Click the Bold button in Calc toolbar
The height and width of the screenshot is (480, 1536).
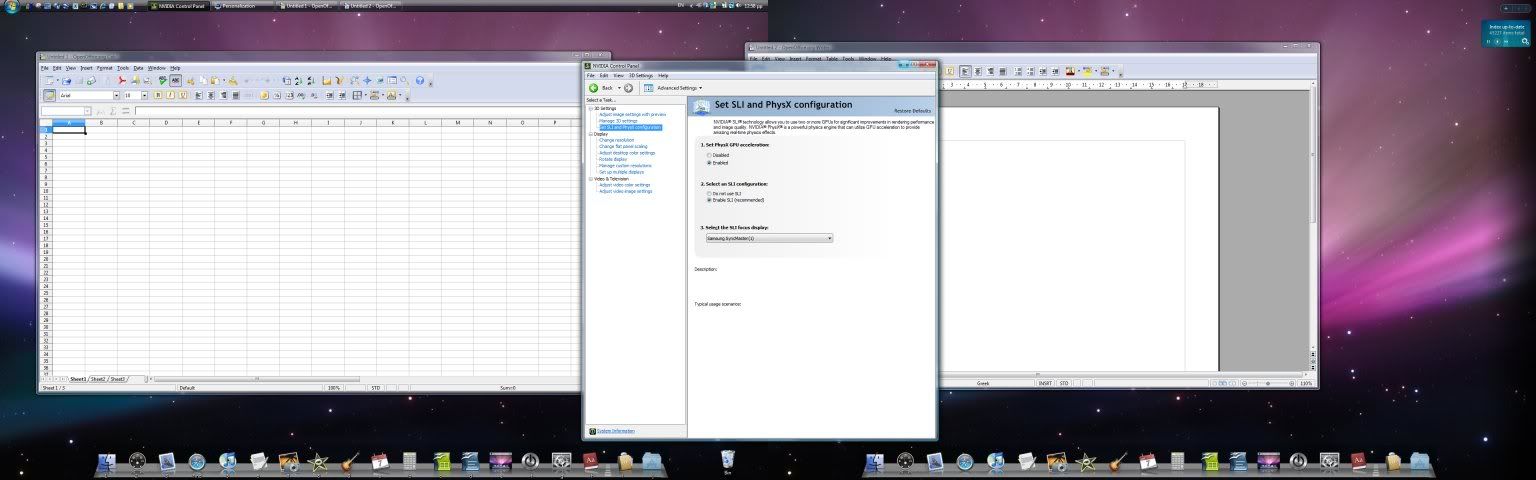(x=158, y=95)
